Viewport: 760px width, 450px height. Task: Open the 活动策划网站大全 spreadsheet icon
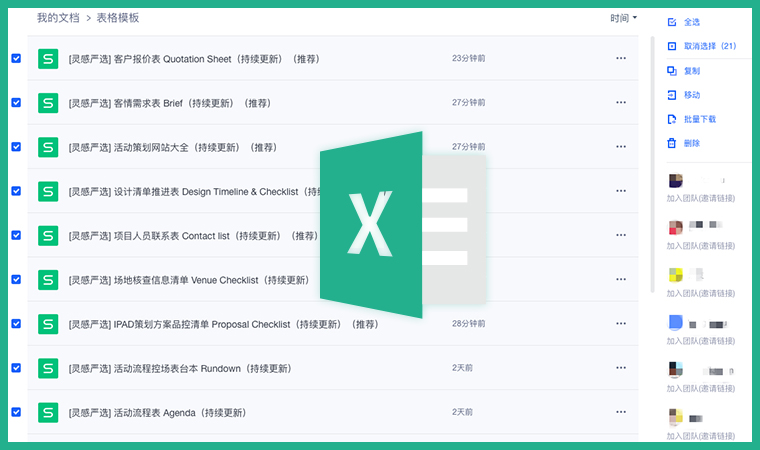coord(48,147)
